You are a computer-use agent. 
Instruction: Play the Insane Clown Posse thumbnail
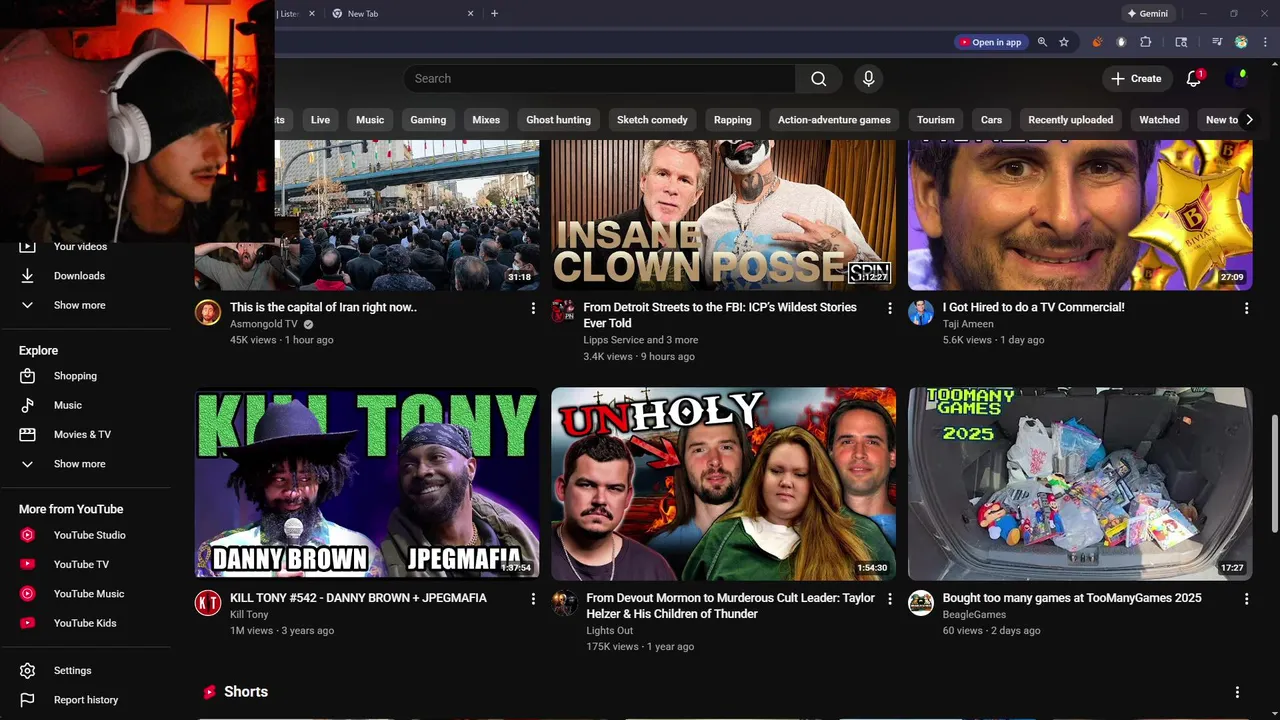[723, 215]
